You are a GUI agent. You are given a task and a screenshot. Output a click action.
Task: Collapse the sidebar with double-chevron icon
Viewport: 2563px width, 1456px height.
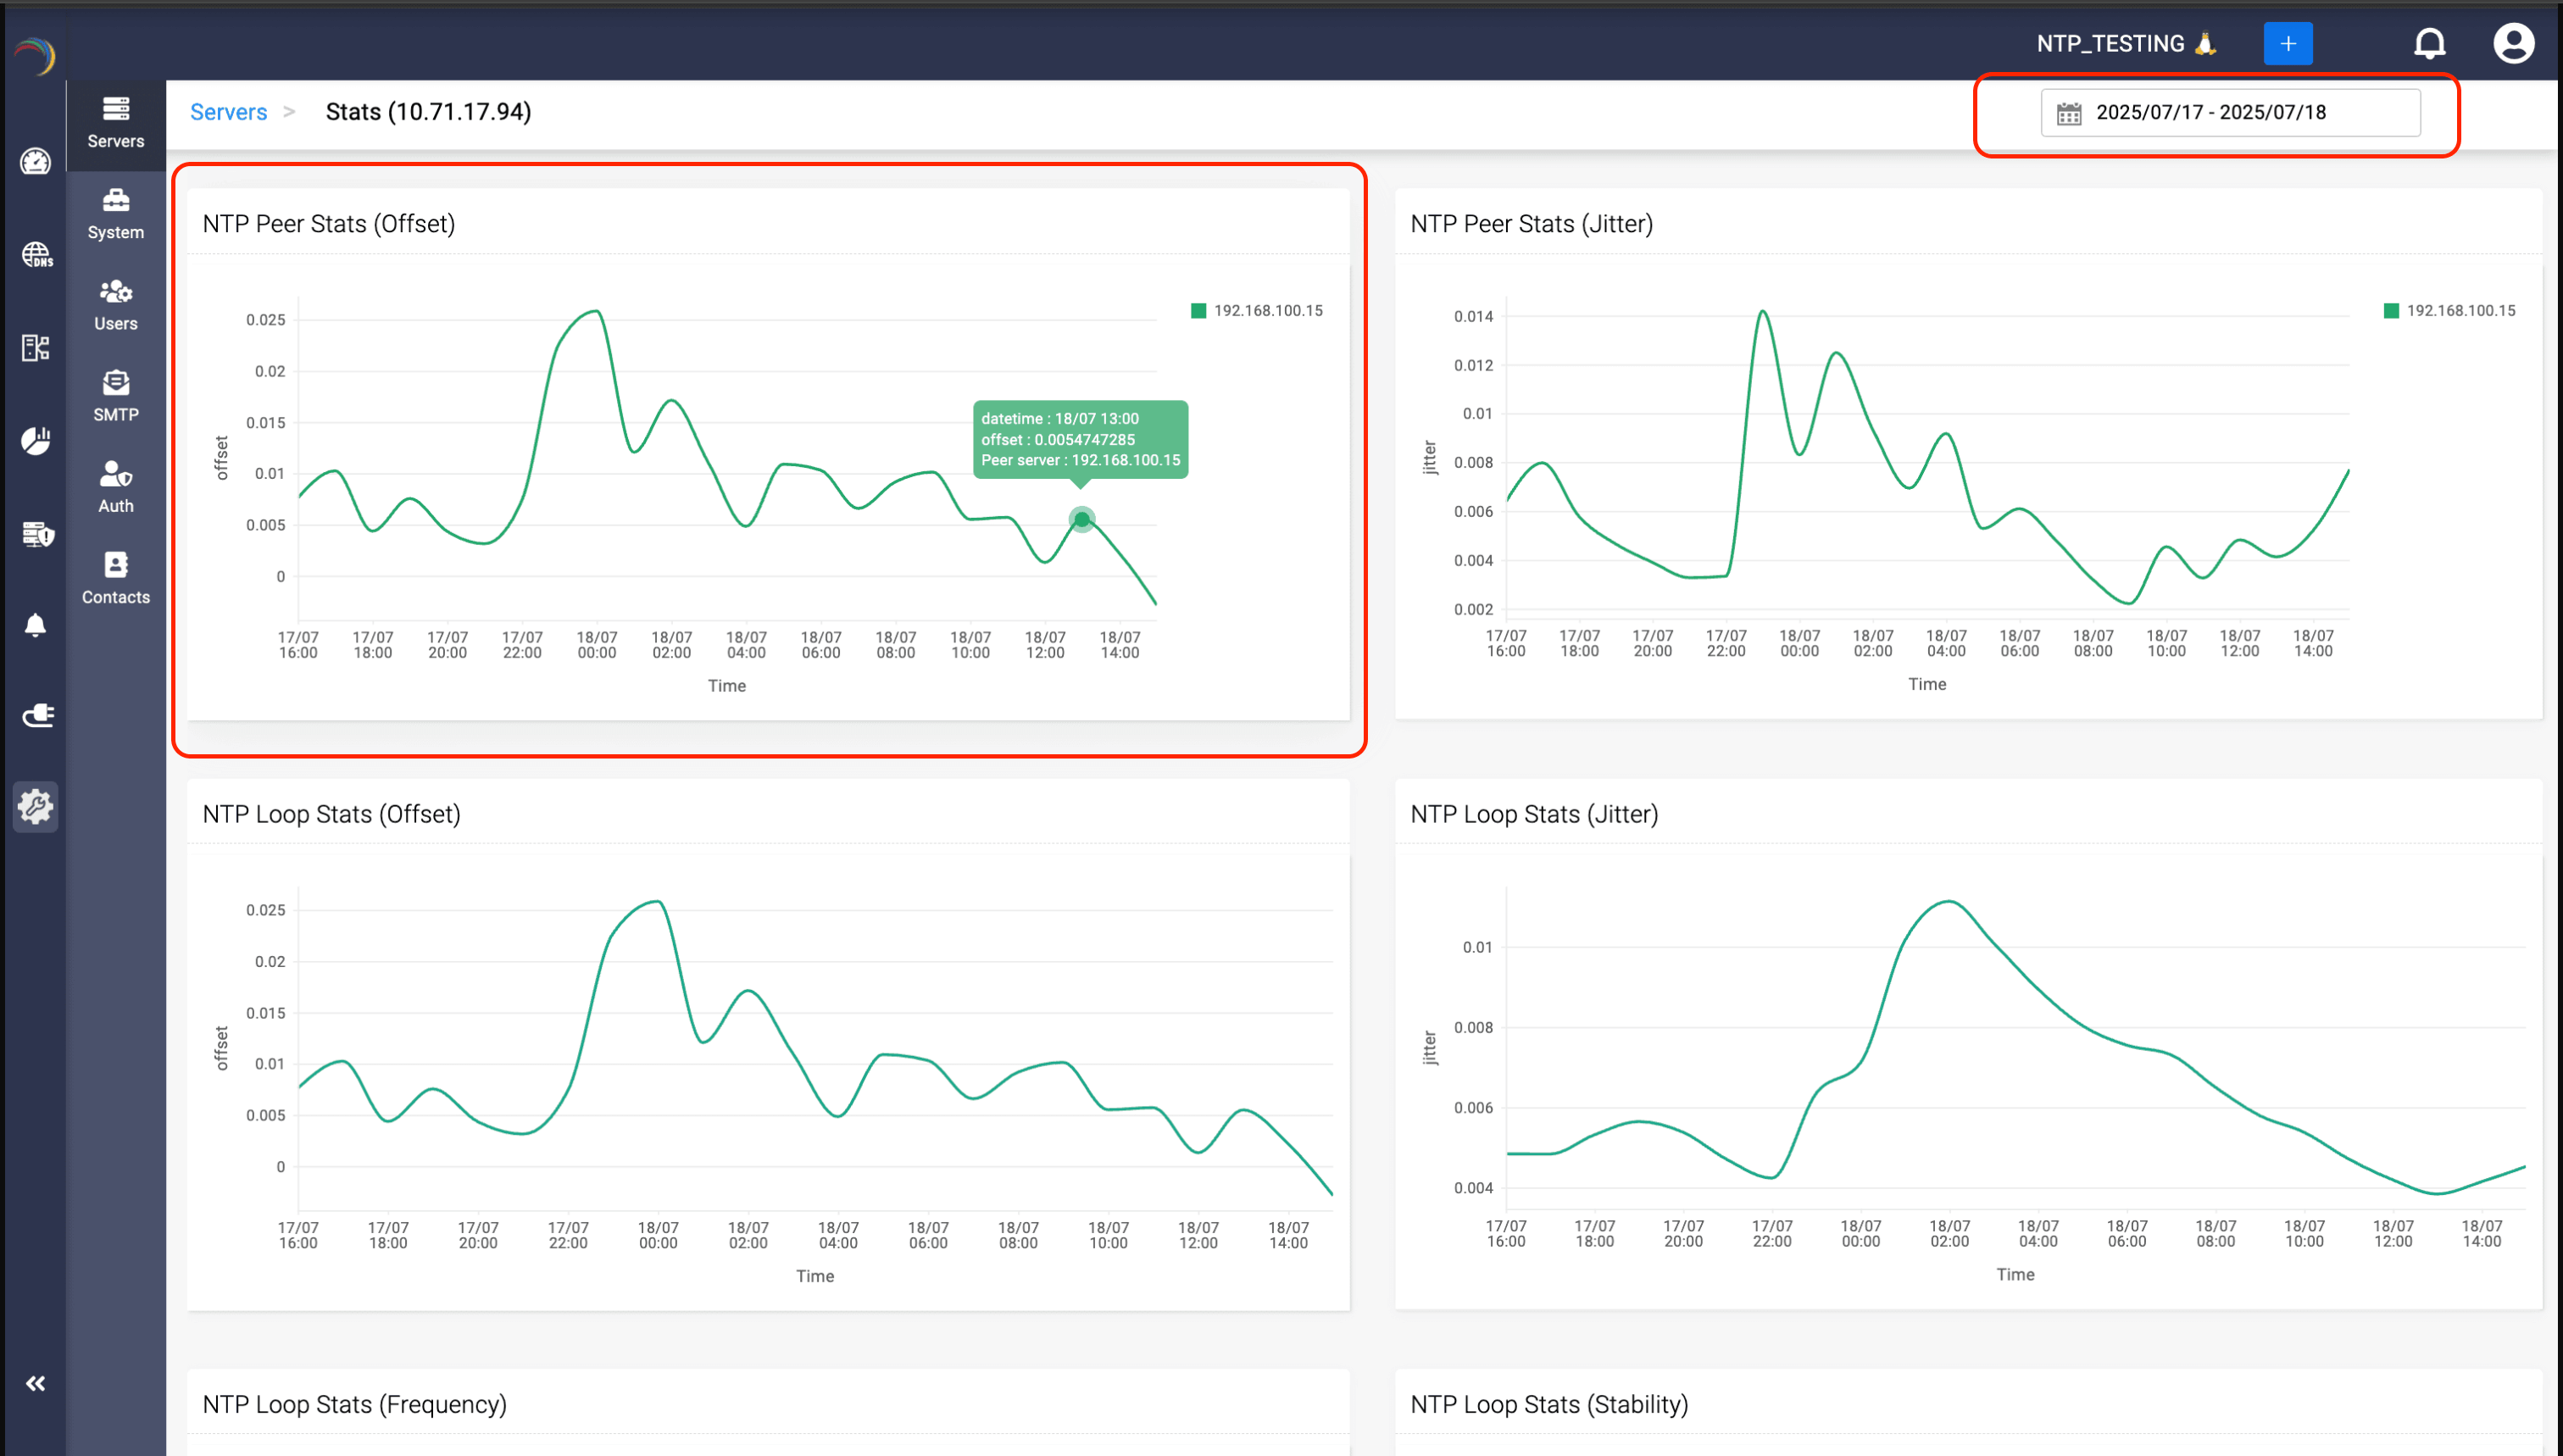(36, 1383)
